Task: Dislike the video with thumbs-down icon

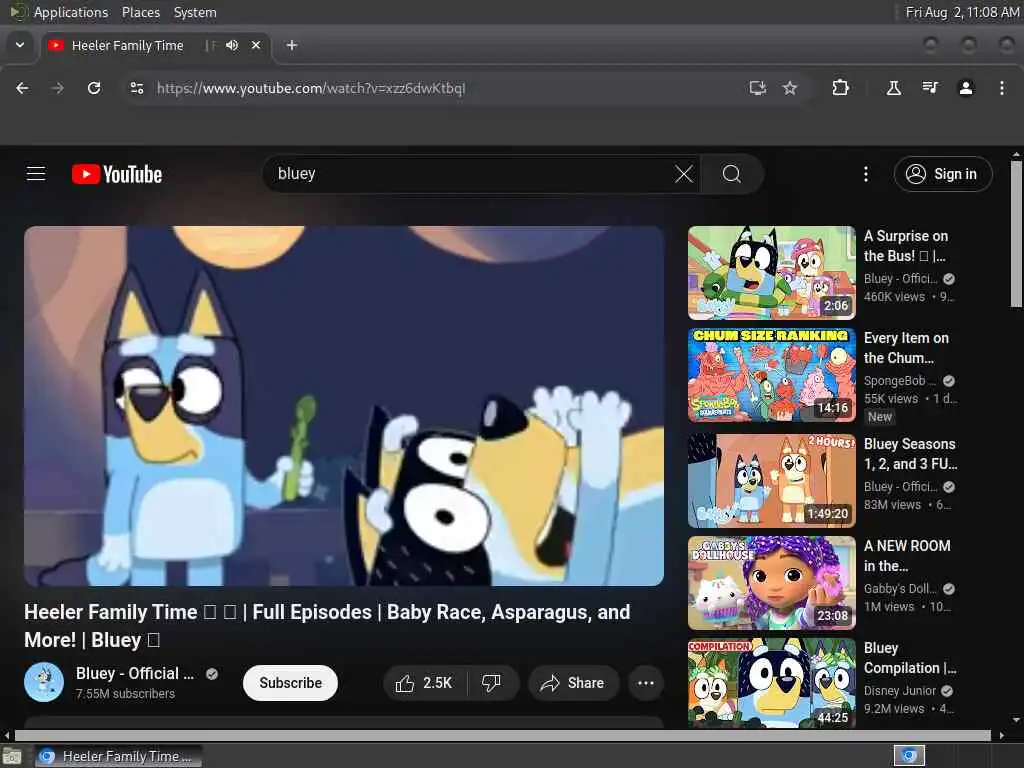Action: pos(491,683)
